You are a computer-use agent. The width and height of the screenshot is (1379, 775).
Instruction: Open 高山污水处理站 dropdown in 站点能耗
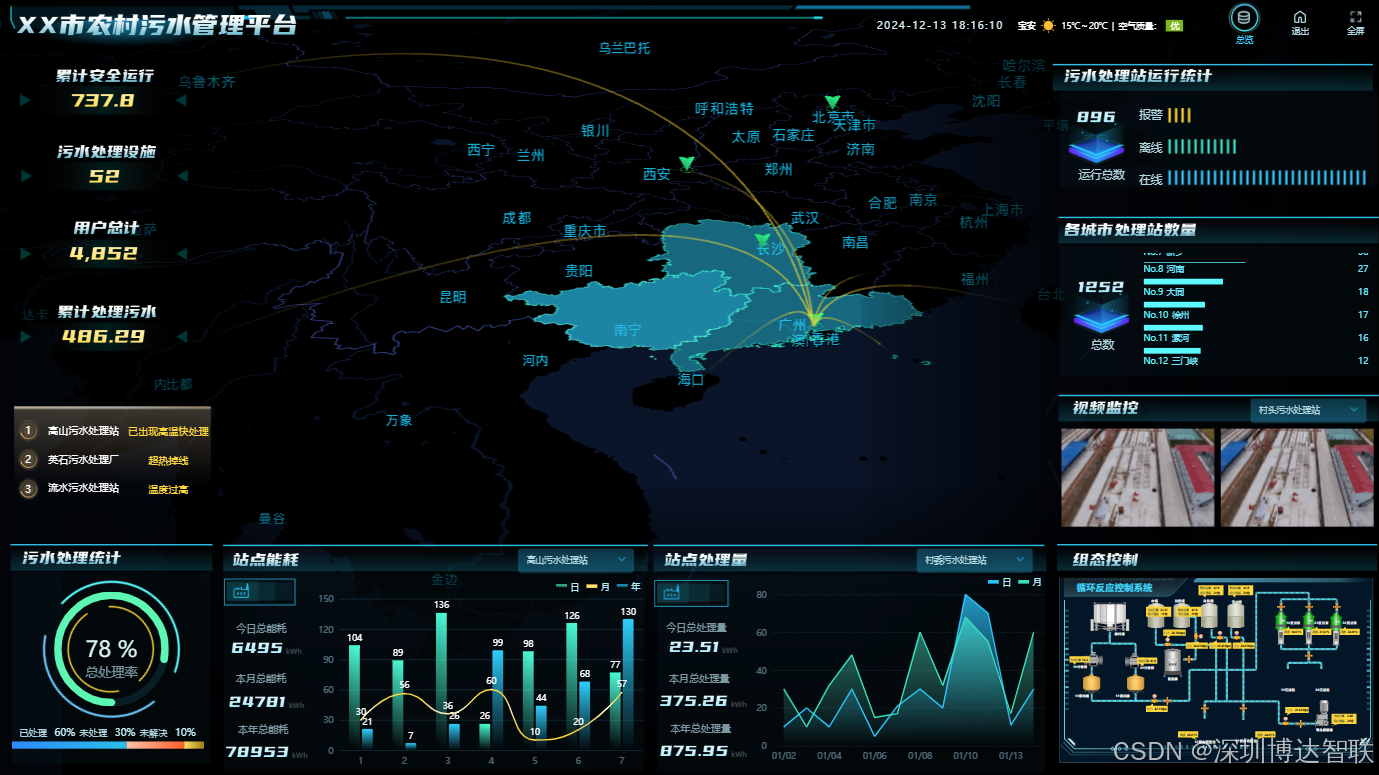point(575,560)
